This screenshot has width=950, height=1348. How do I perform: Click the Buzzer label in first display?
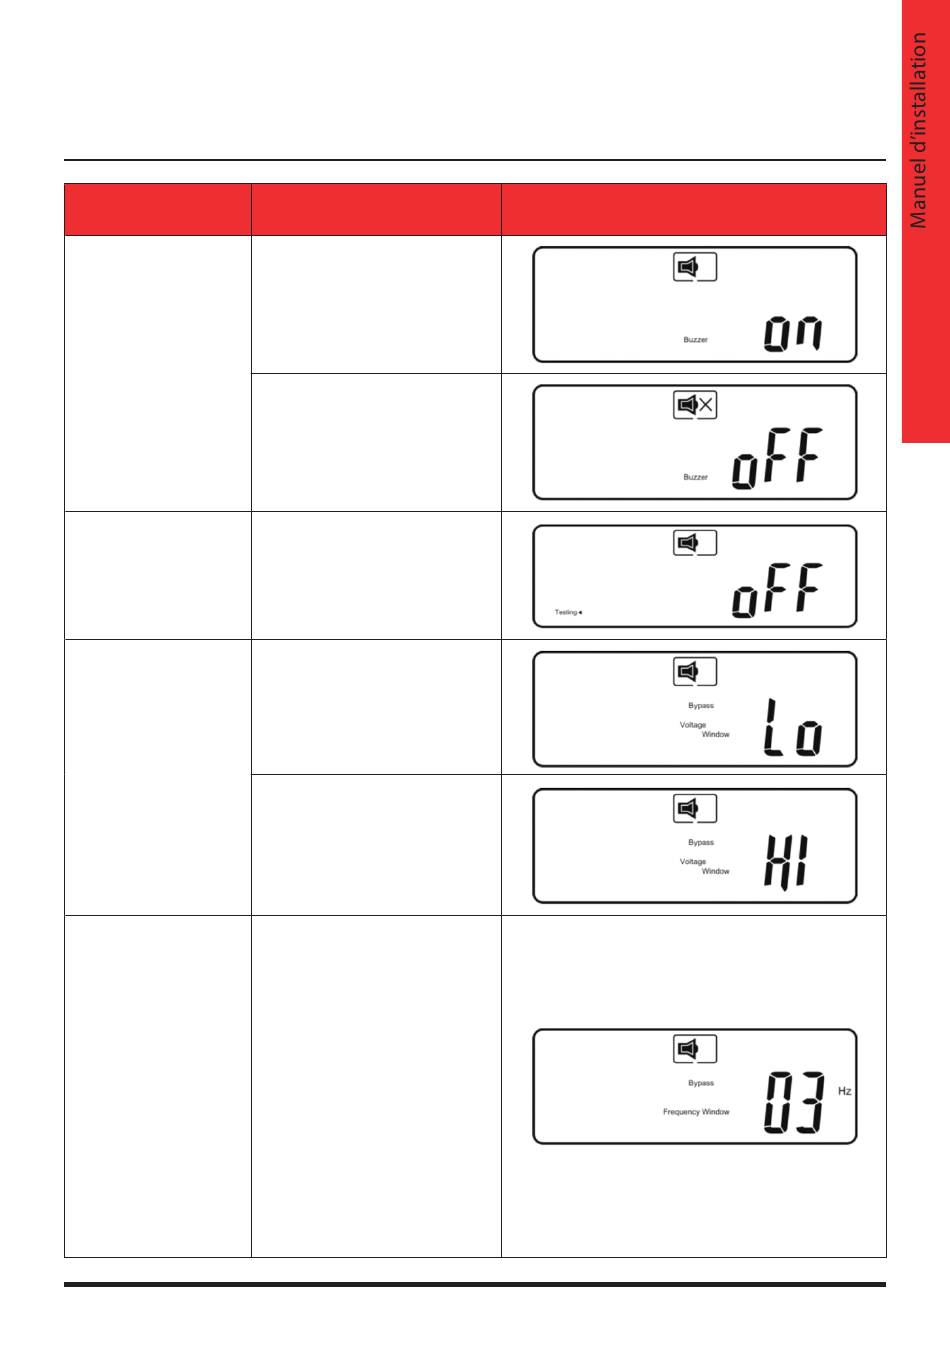pos(696,340)
